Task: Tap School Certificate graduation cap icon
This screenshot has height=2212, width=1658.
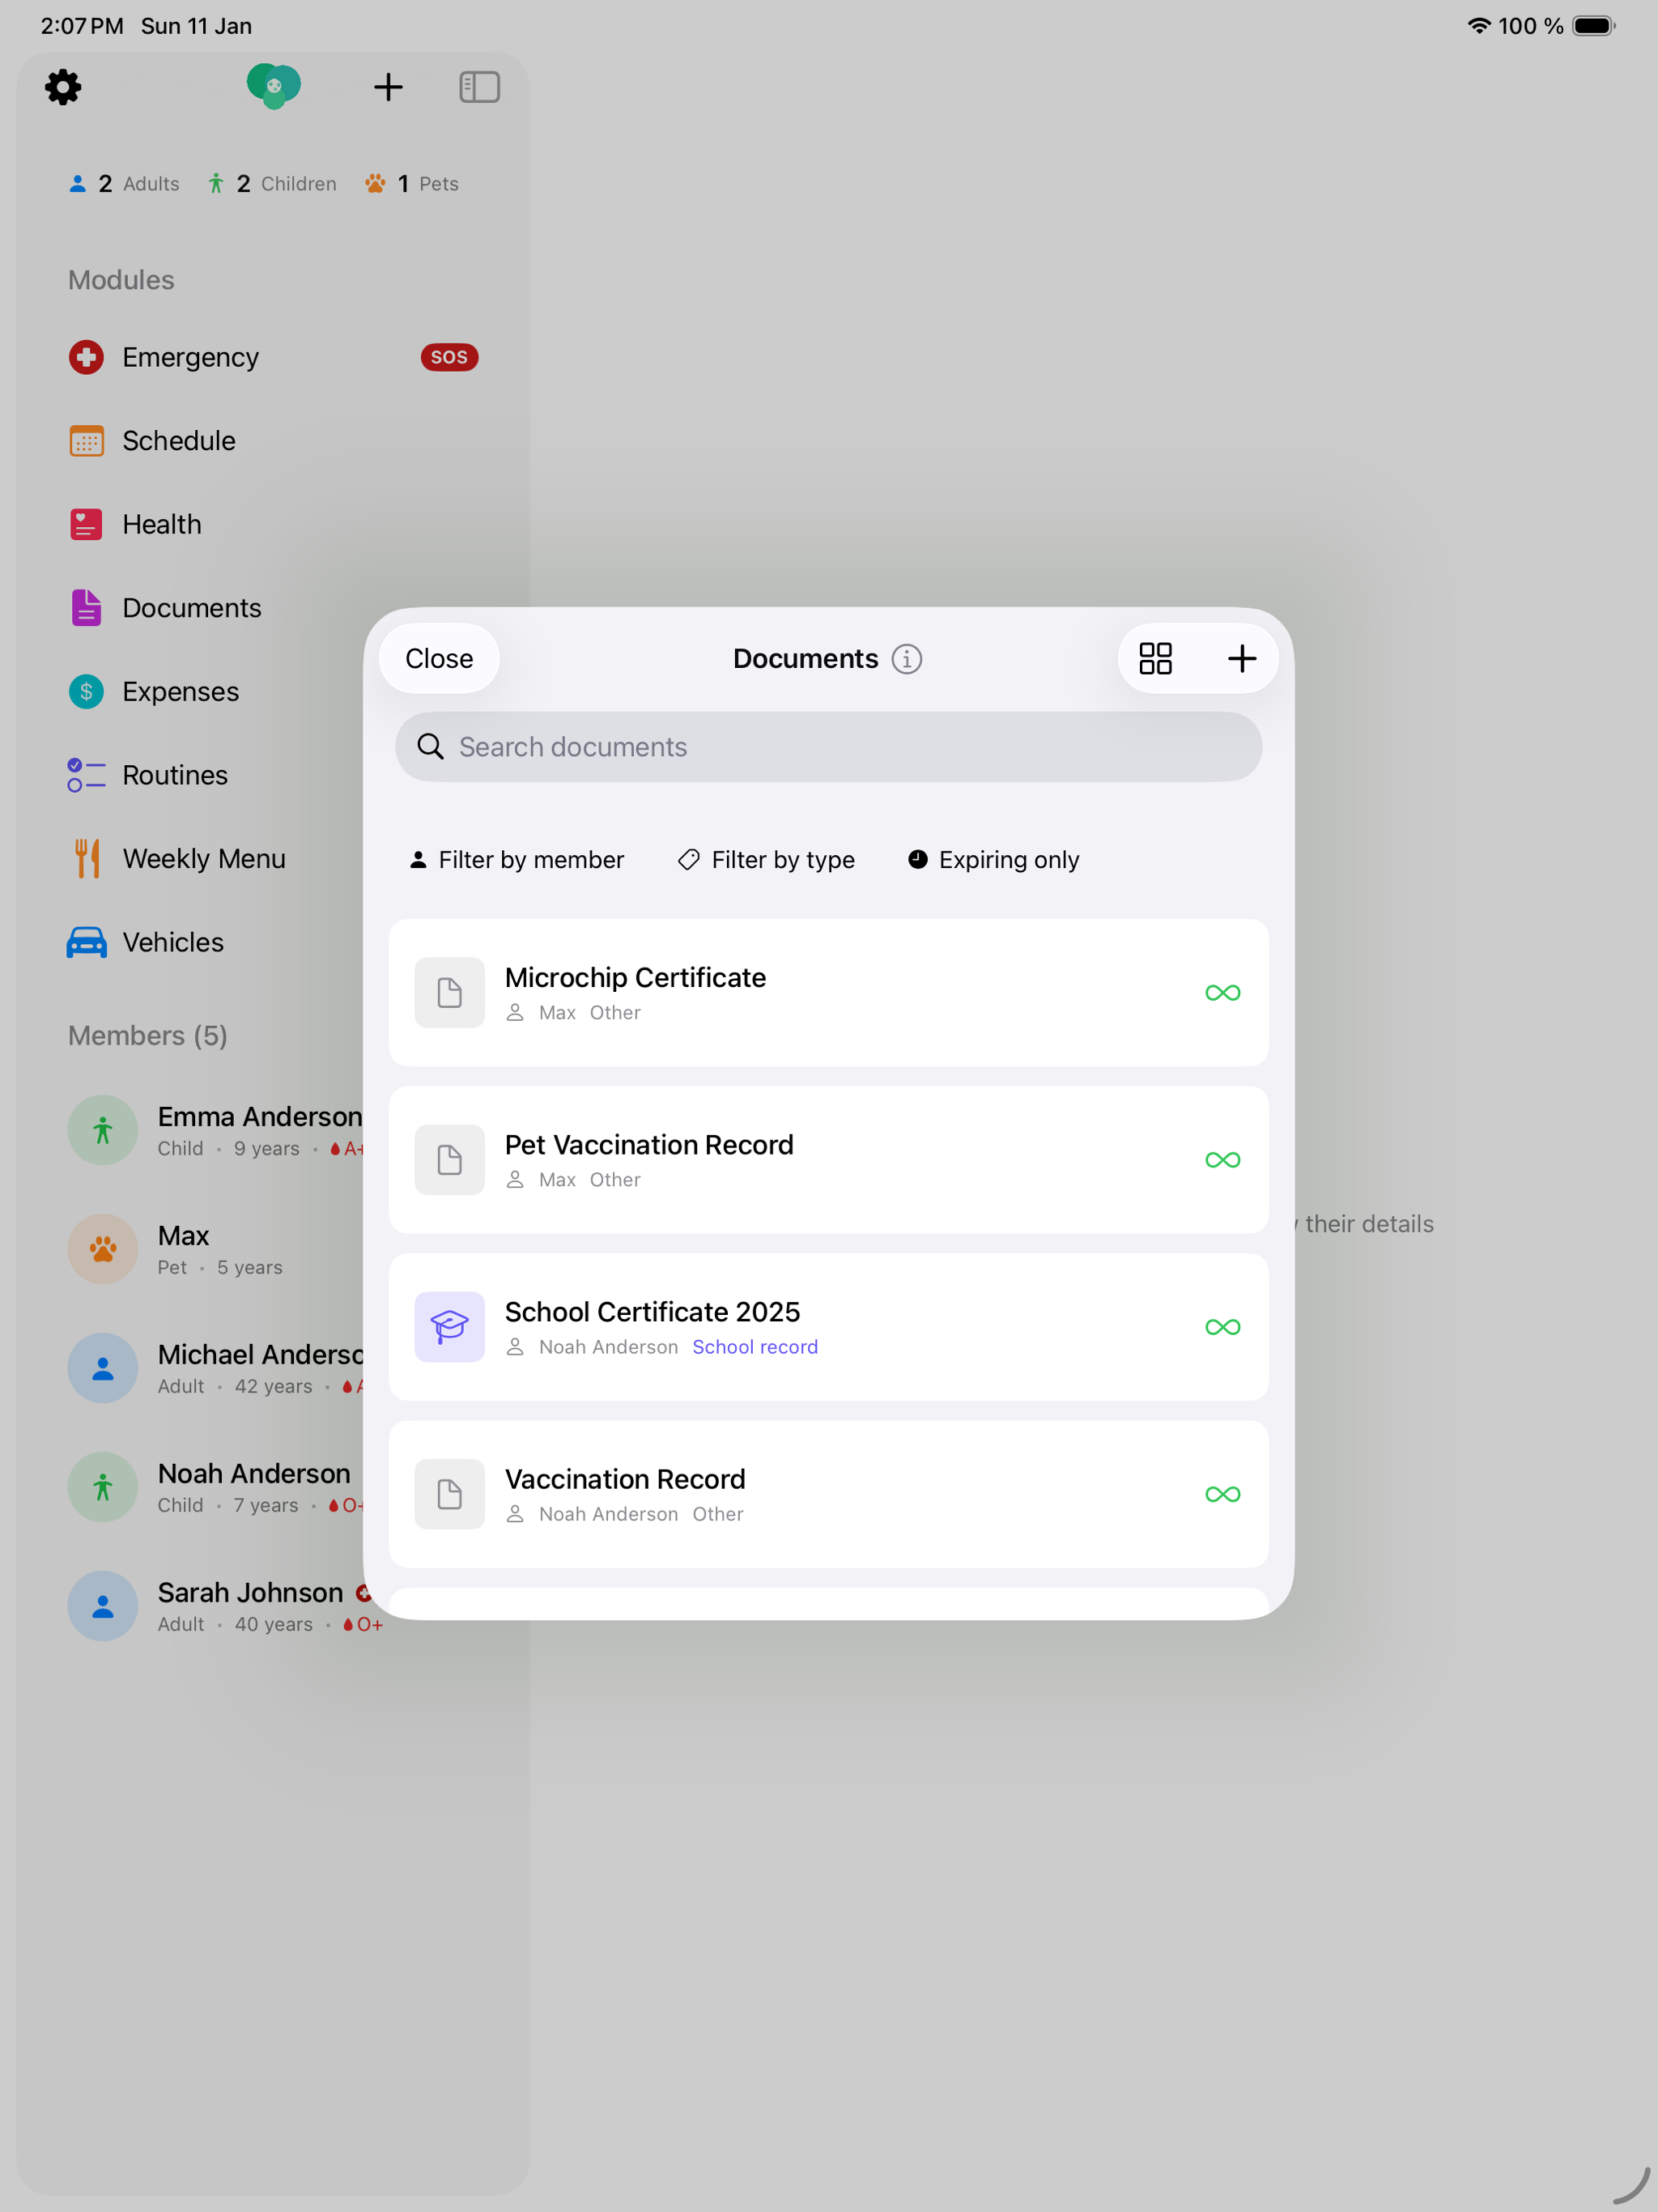Action: click(x=449, y=1327)
